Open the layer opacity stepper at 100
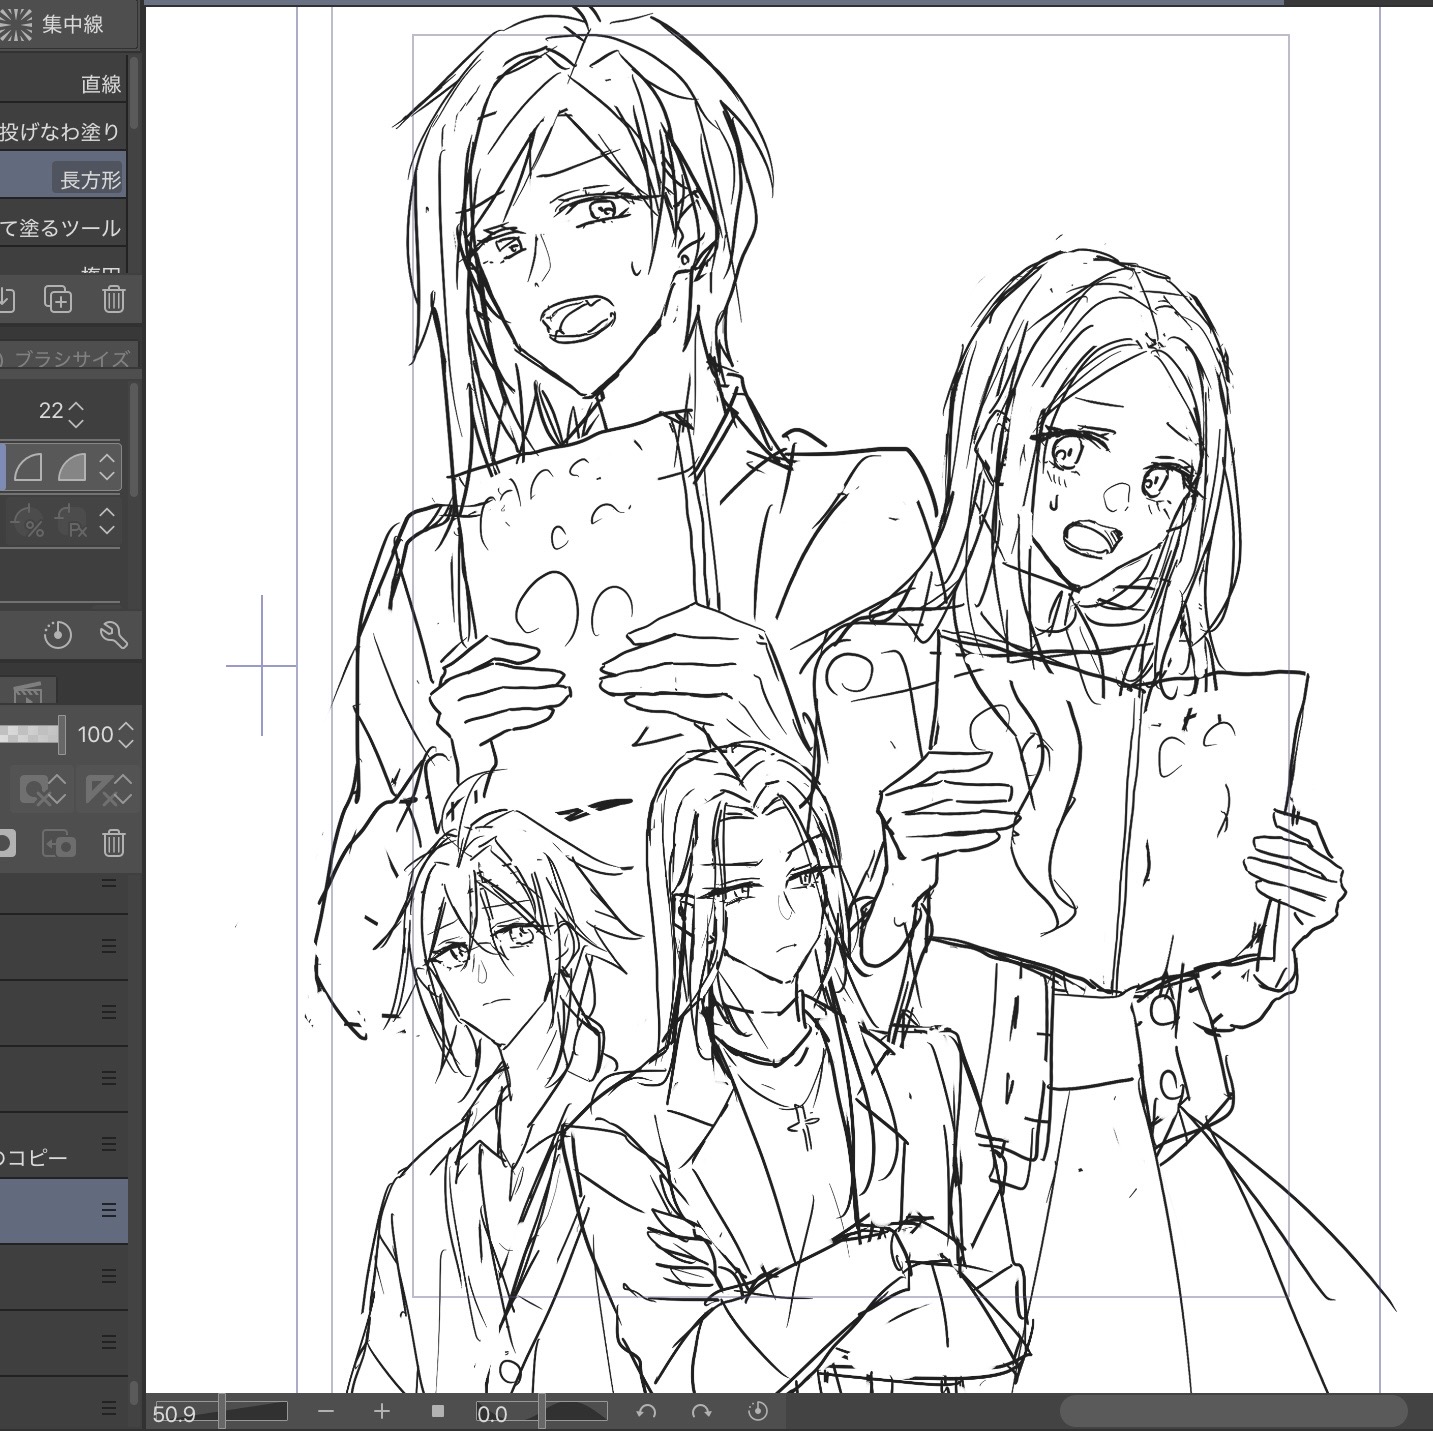 126,735
